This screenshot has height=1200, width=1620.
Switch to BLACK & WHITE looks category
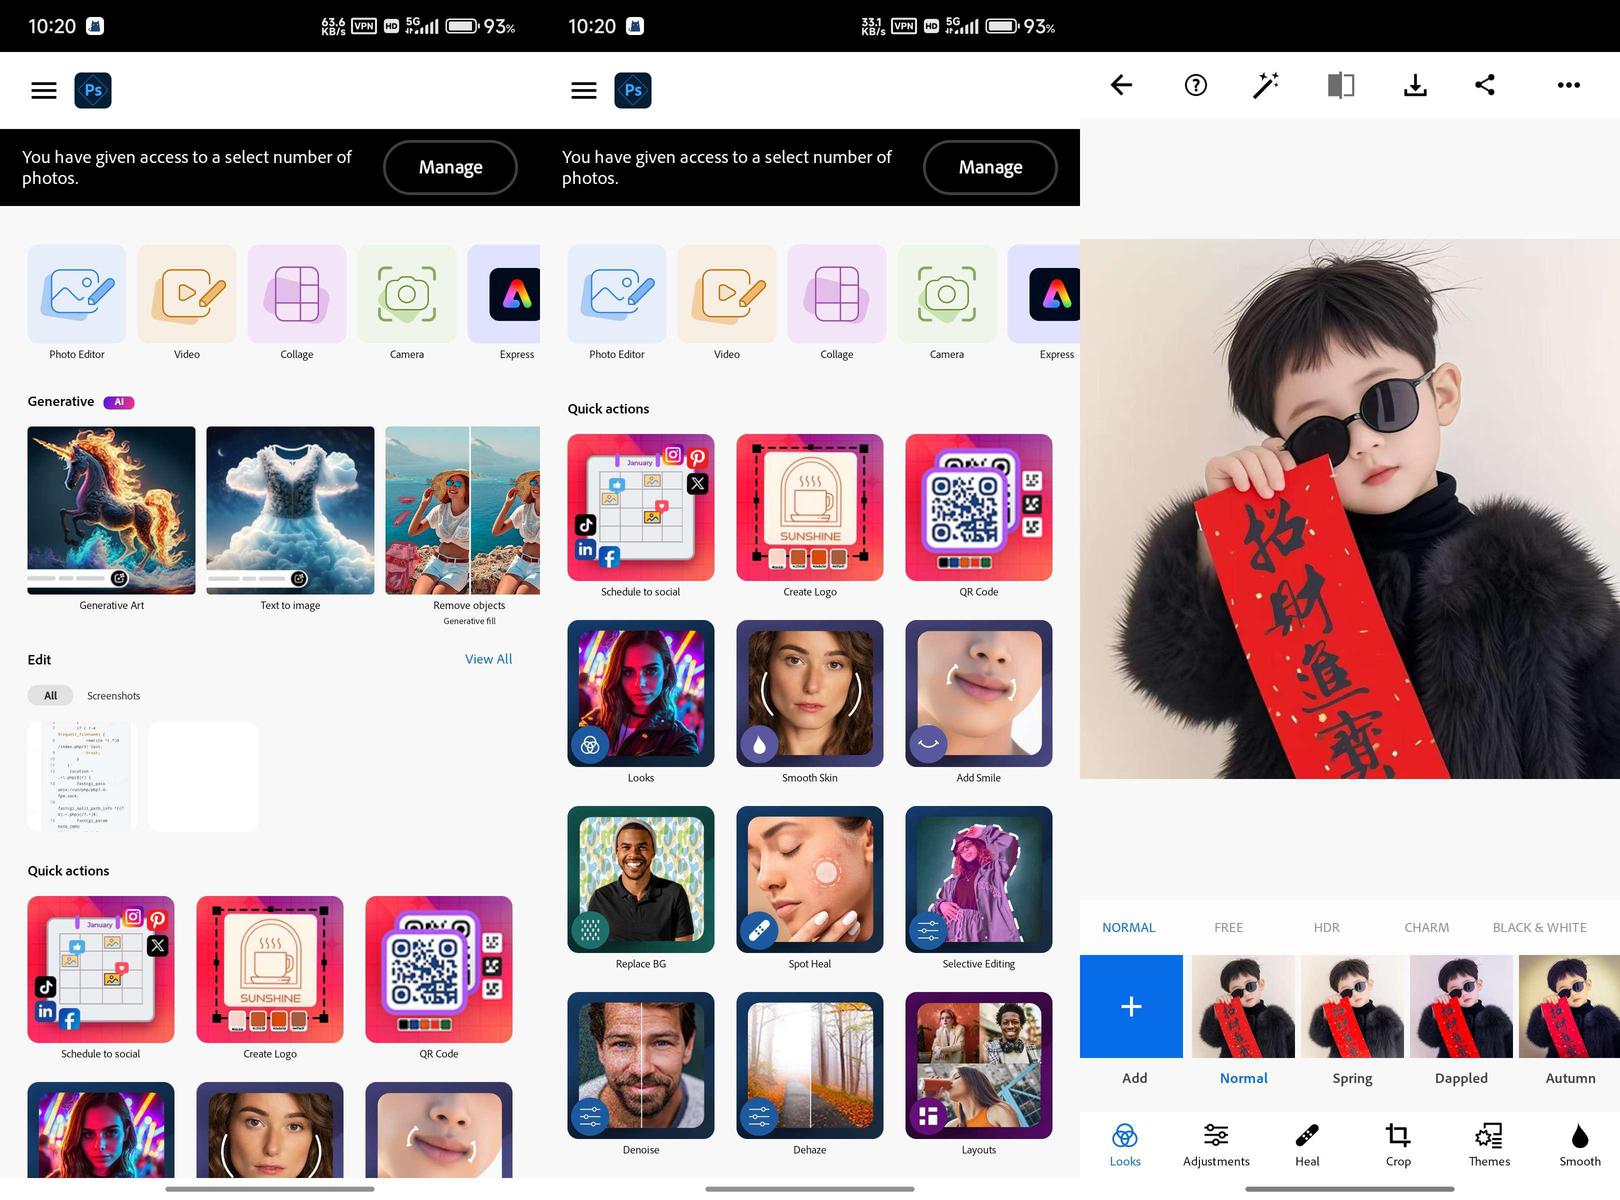click(x=1539, y=927)
